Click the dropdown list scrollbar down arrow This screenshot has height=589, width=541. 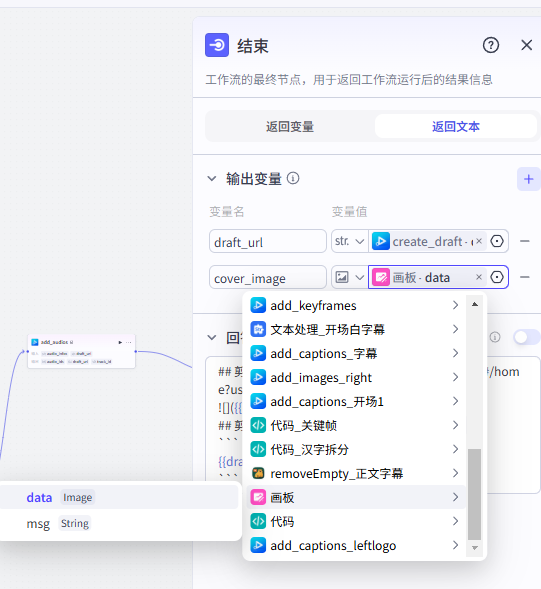point(475,548)
